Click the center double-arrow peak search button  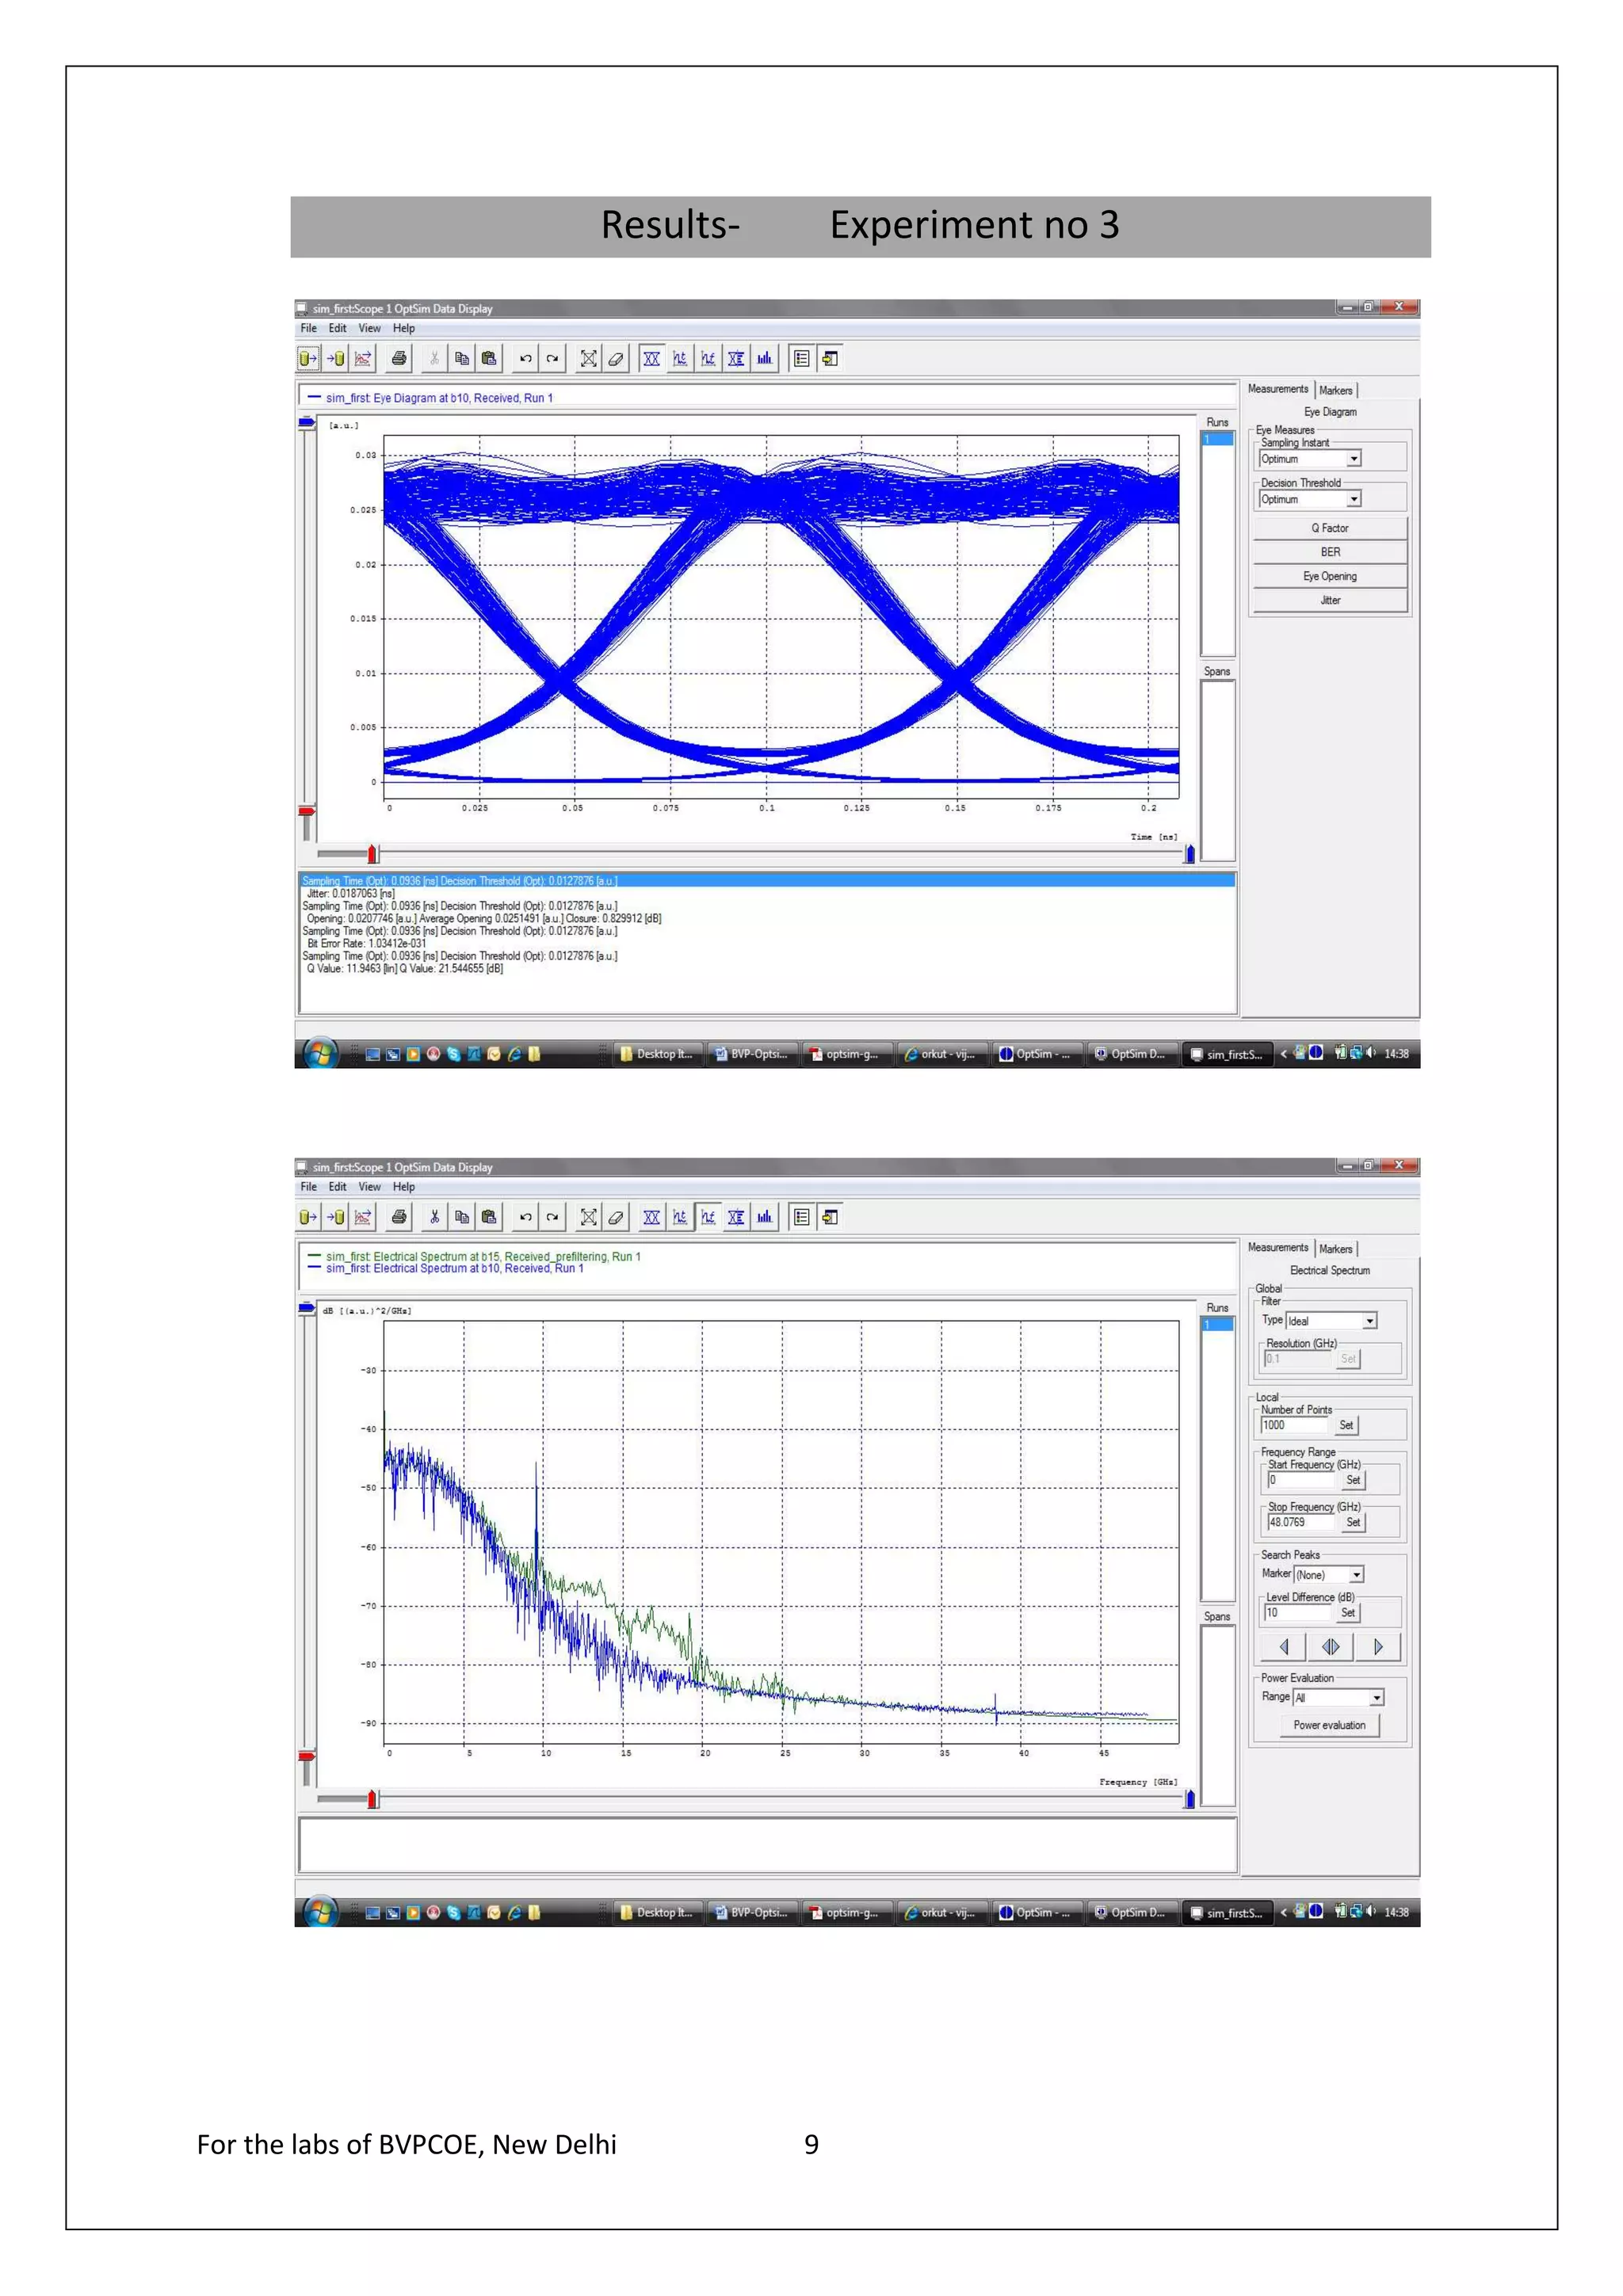tap(1330, 1647)
